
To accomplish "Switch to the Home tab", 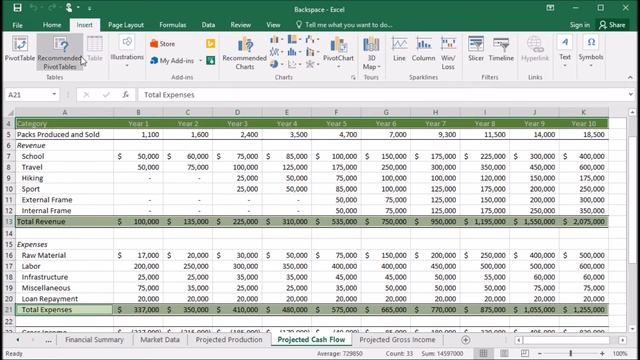I will 52,25.
